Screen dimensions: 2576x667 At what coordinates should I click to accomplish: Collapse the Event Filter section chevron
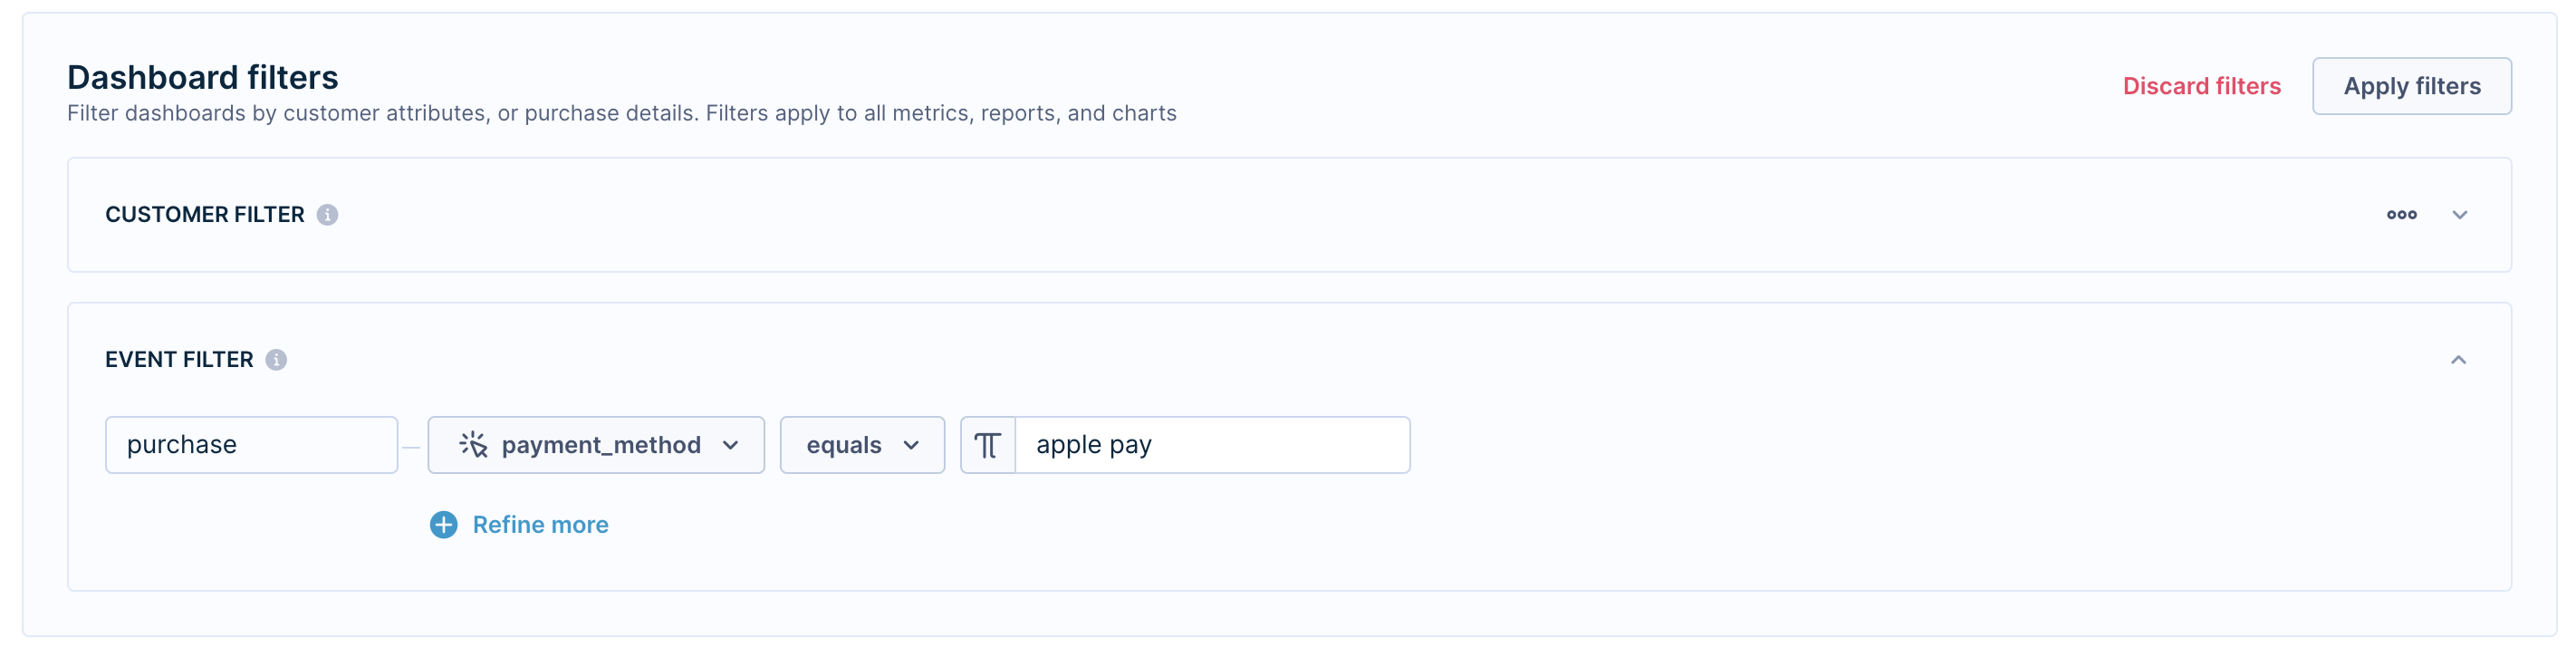pos(2458,360)
